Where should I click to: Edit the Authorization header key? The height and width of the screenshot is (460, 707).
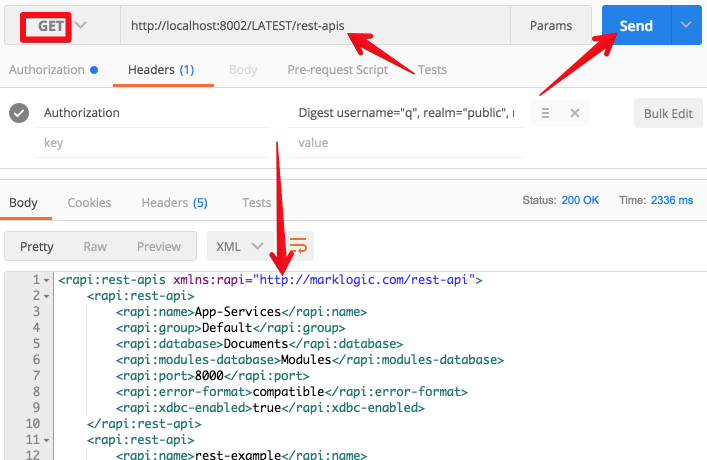[152, 113]
